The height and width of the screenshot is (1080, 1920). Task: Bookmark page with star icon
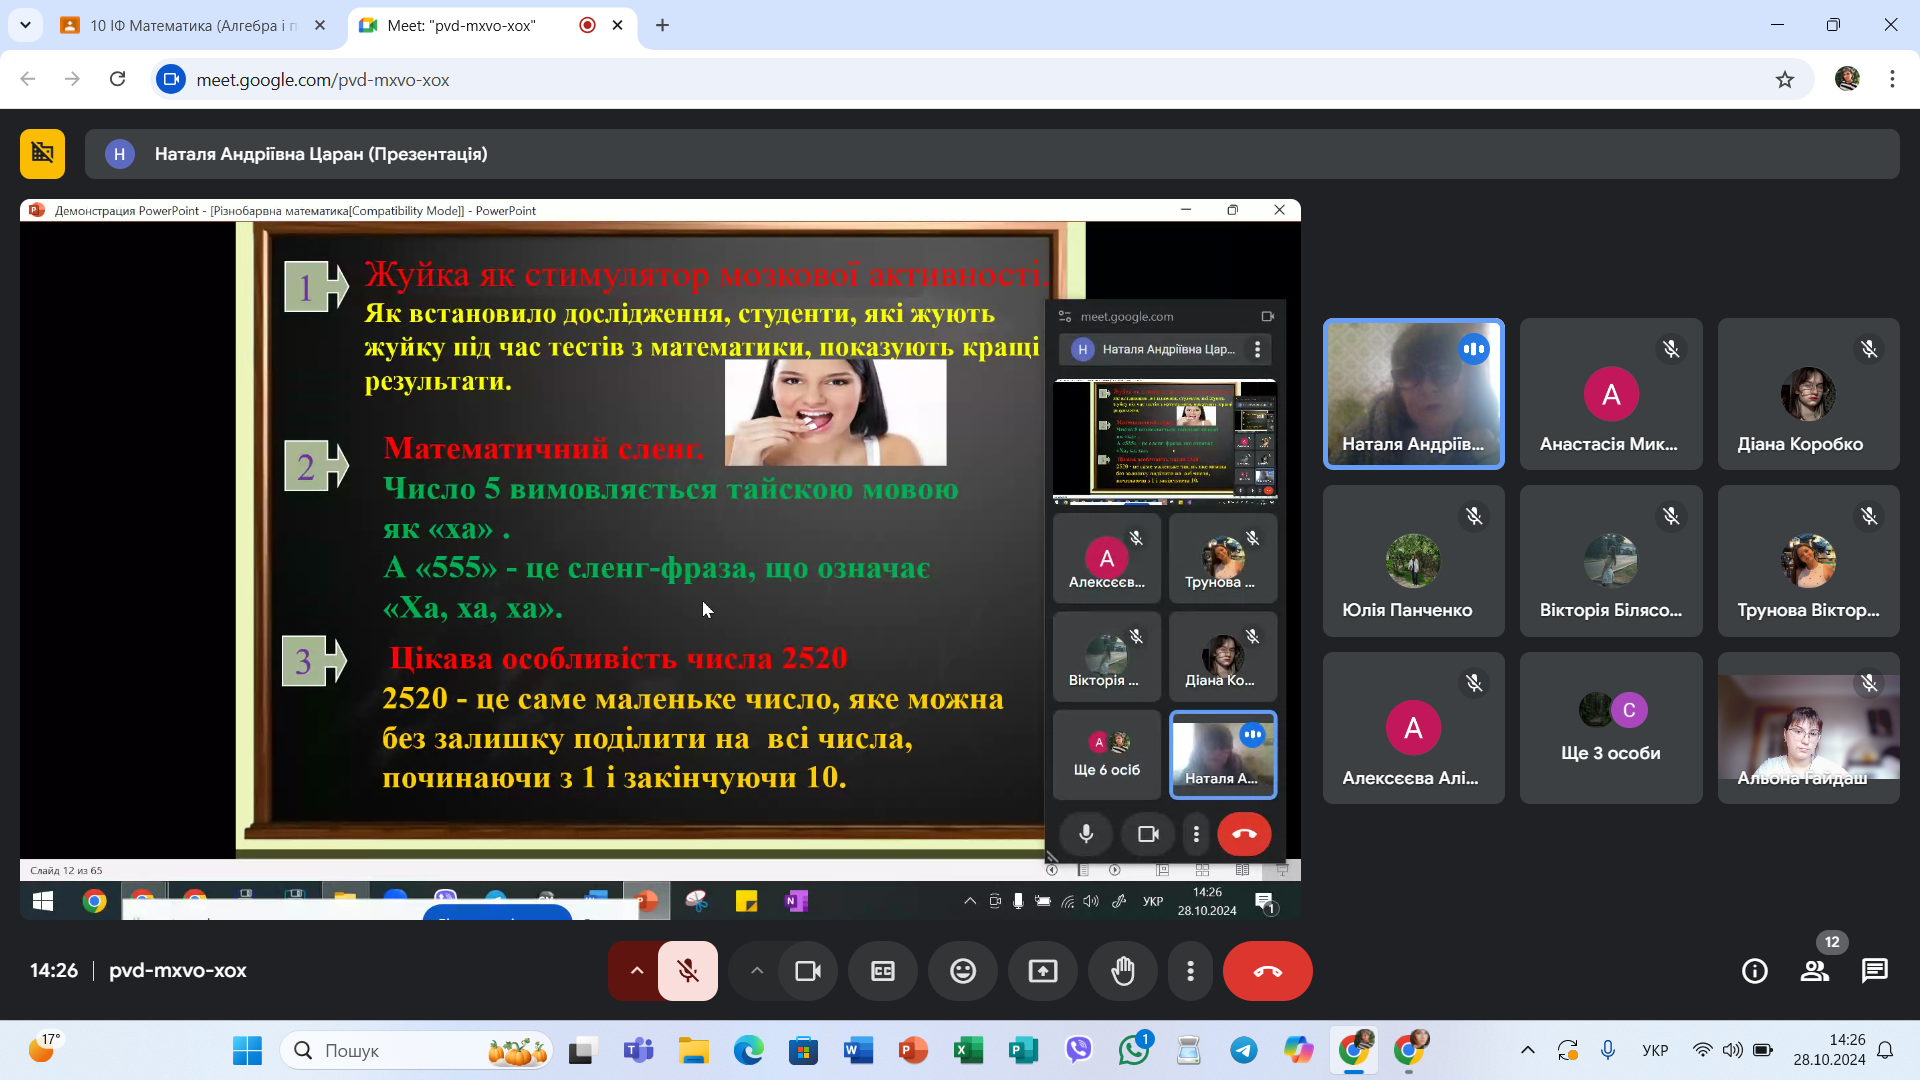[x=1785, y=80]
